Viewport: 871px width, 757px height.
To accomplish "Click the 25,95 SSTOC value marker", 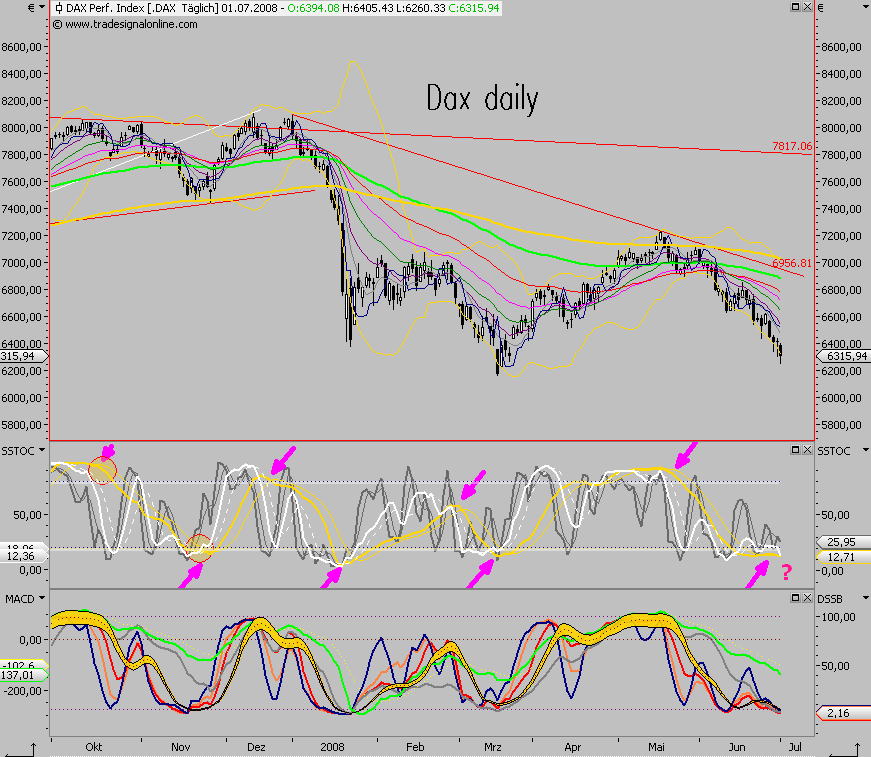I will [x=844, y=542].
